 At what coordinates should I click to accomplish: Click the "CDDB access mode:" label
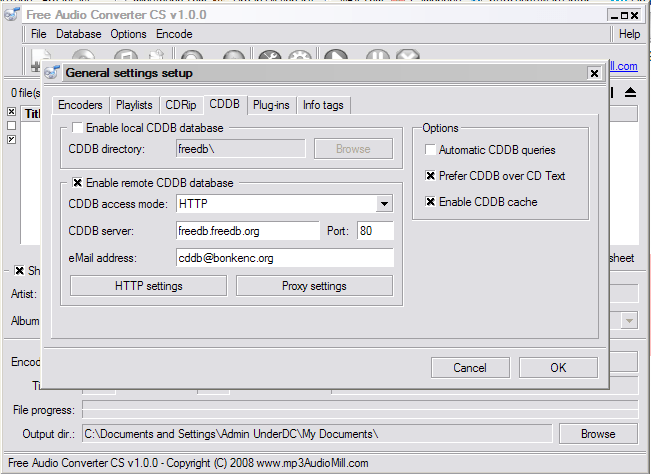(x=118, y=204)
